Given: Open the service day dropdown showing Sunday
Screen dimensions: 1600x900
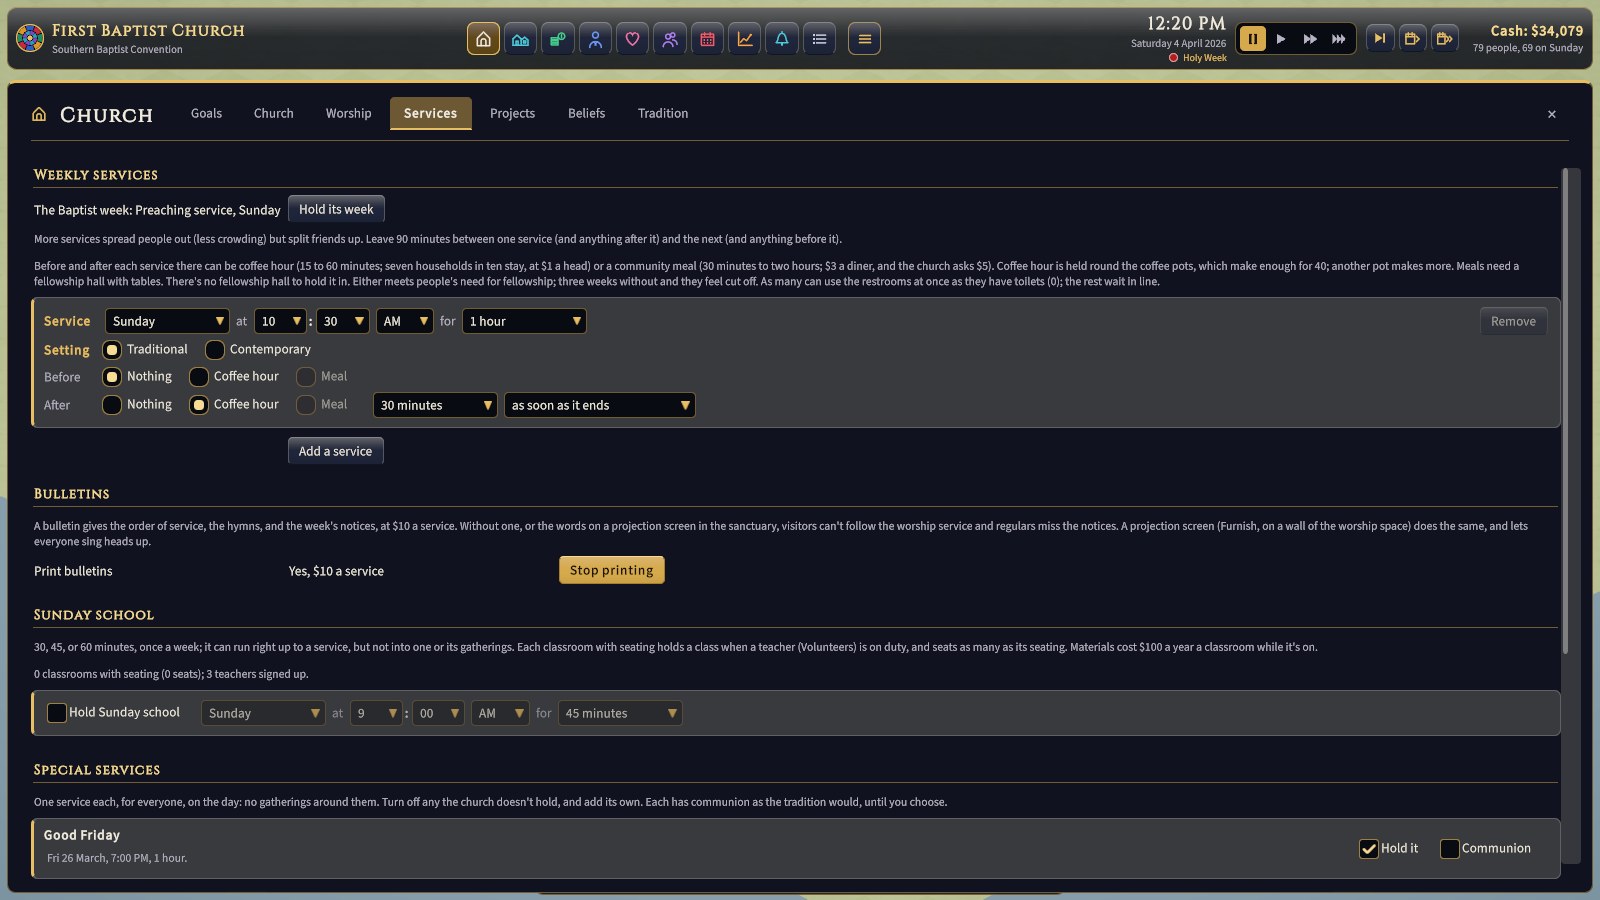Looking at the screenshot, I should coord(167,321).
